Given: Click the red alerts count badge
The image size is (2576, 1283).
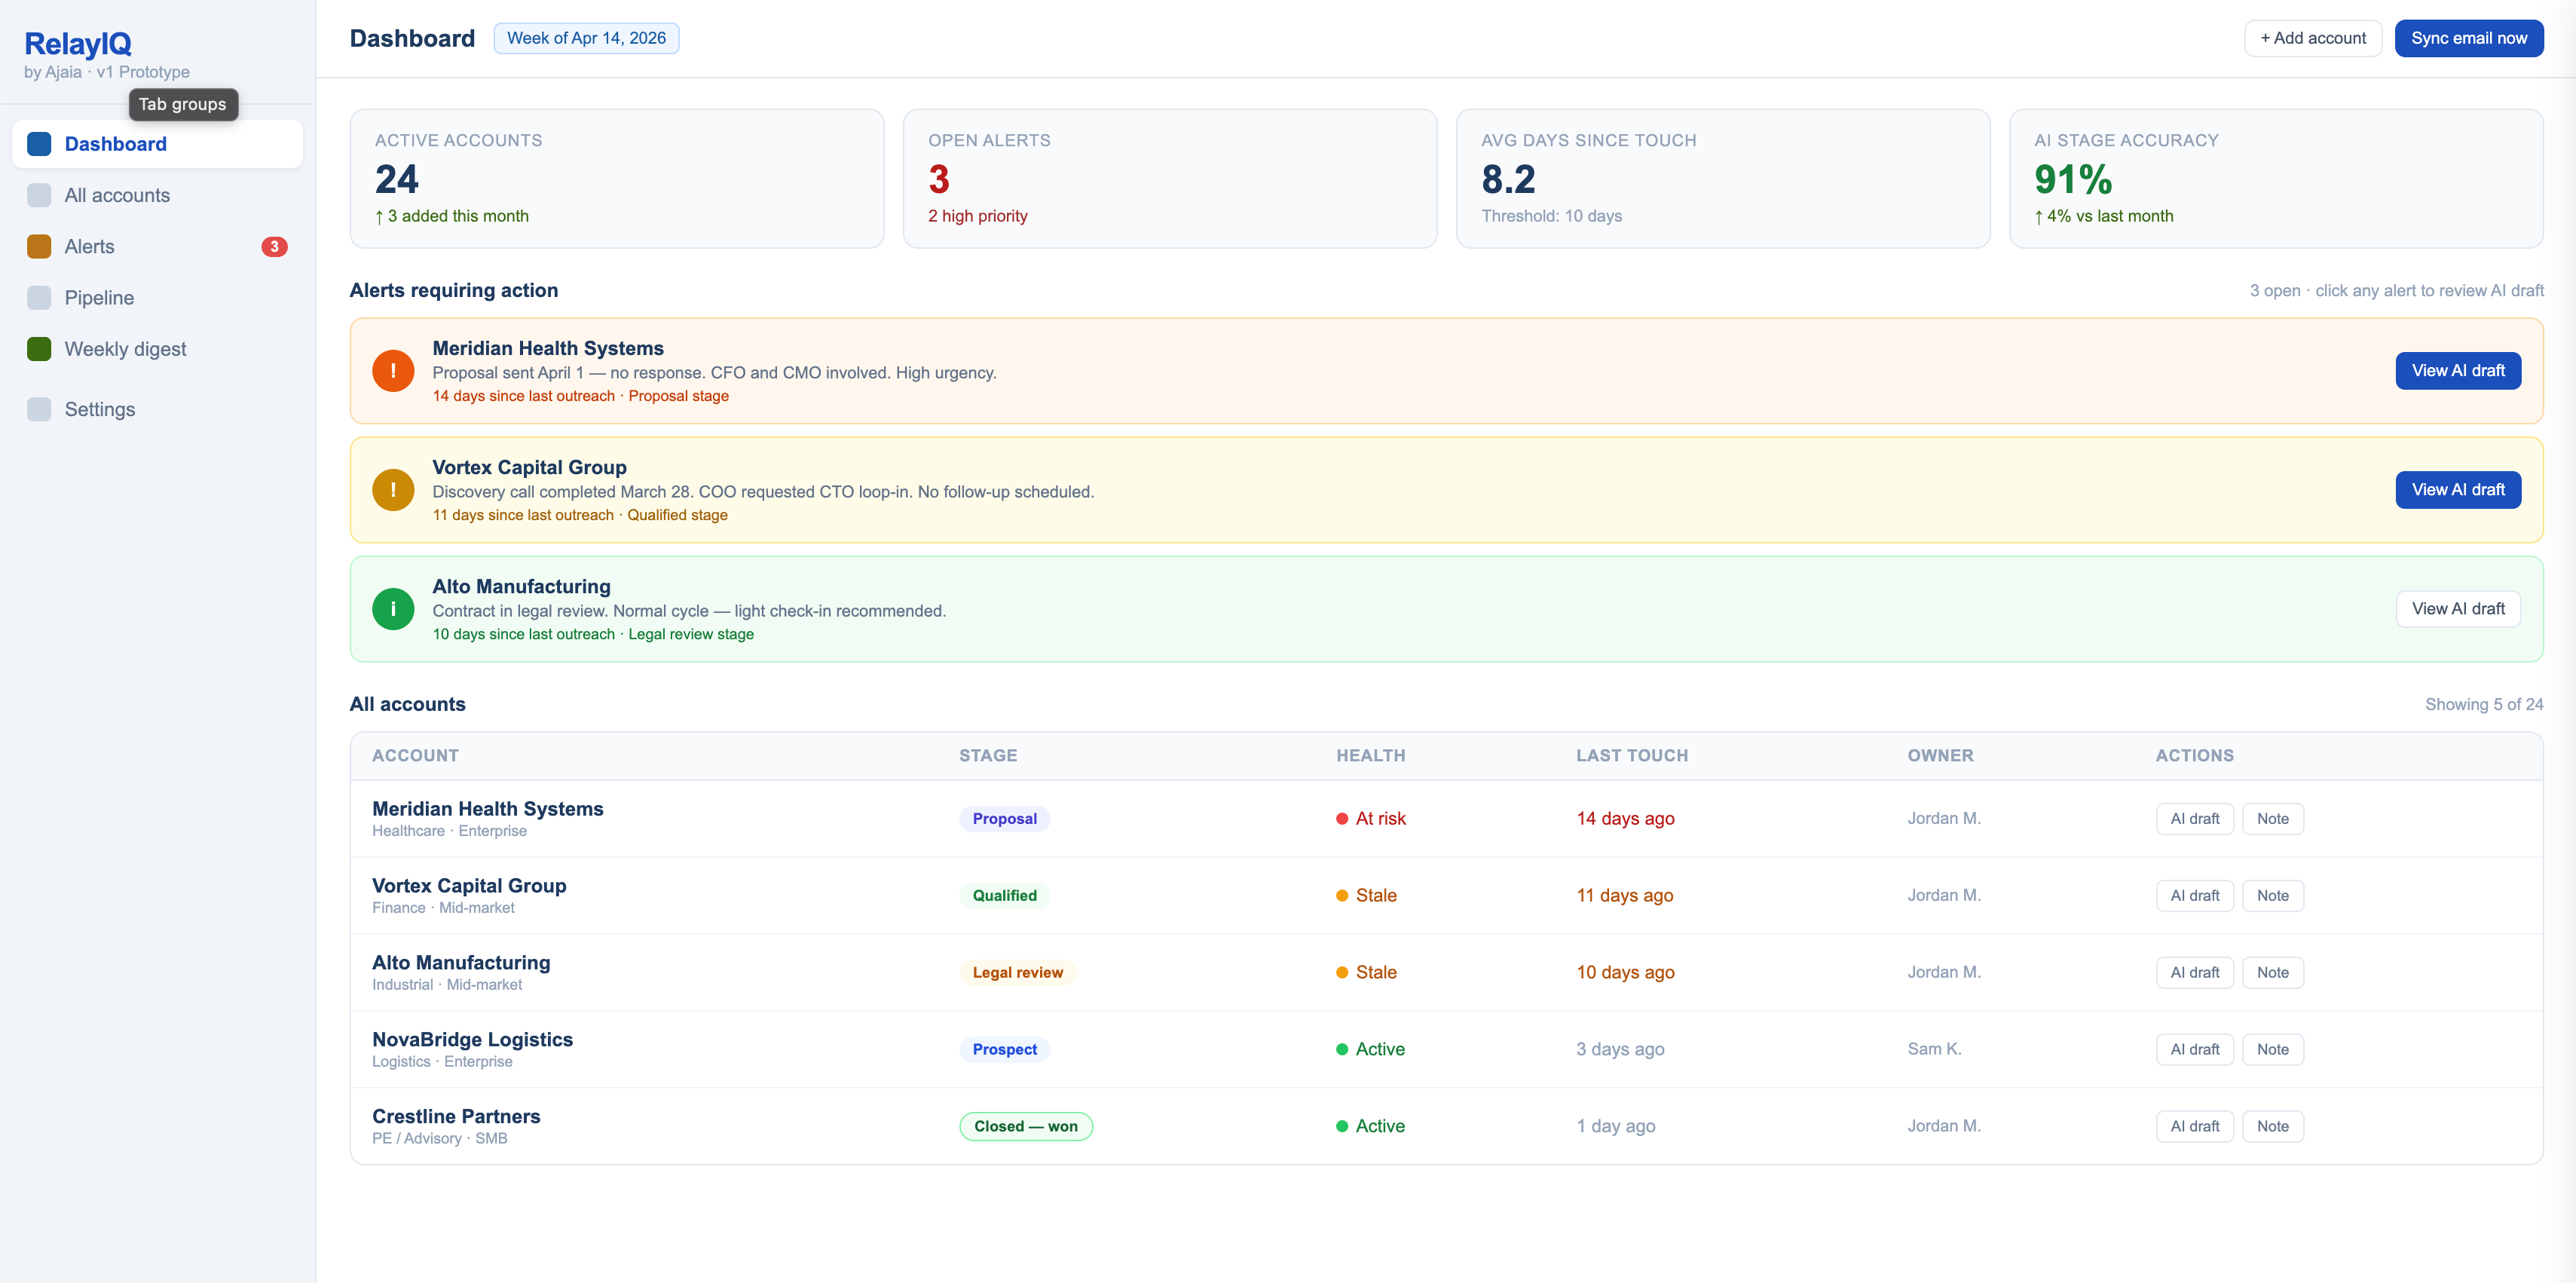Looking at the screenshot, I should tap(274, 246).
